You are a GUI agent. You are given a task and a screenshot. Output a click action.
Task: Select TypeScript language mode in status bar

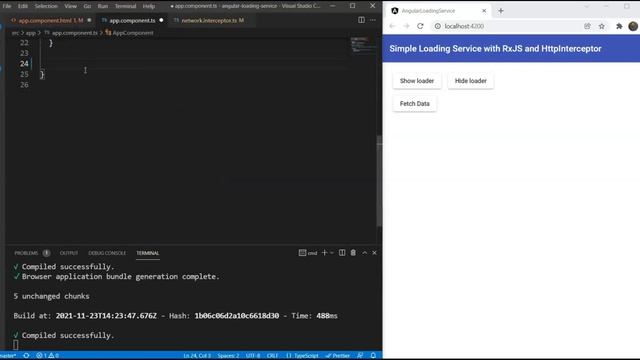[302, 356]
